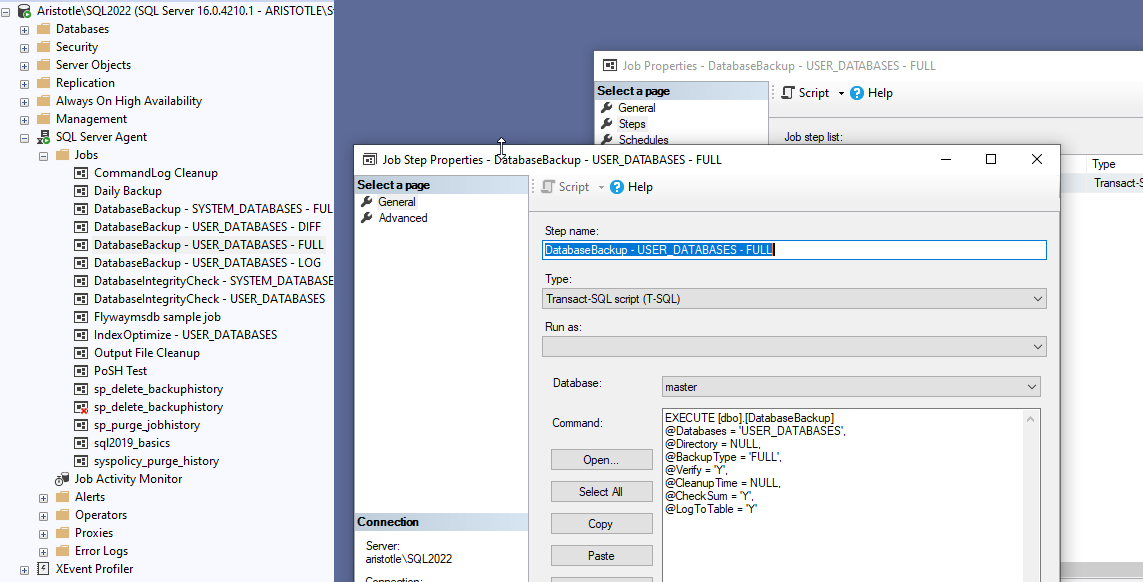Open the Run as dropdown
Viewport: 1143px width, 582px height.
(x=1038, y=347)
